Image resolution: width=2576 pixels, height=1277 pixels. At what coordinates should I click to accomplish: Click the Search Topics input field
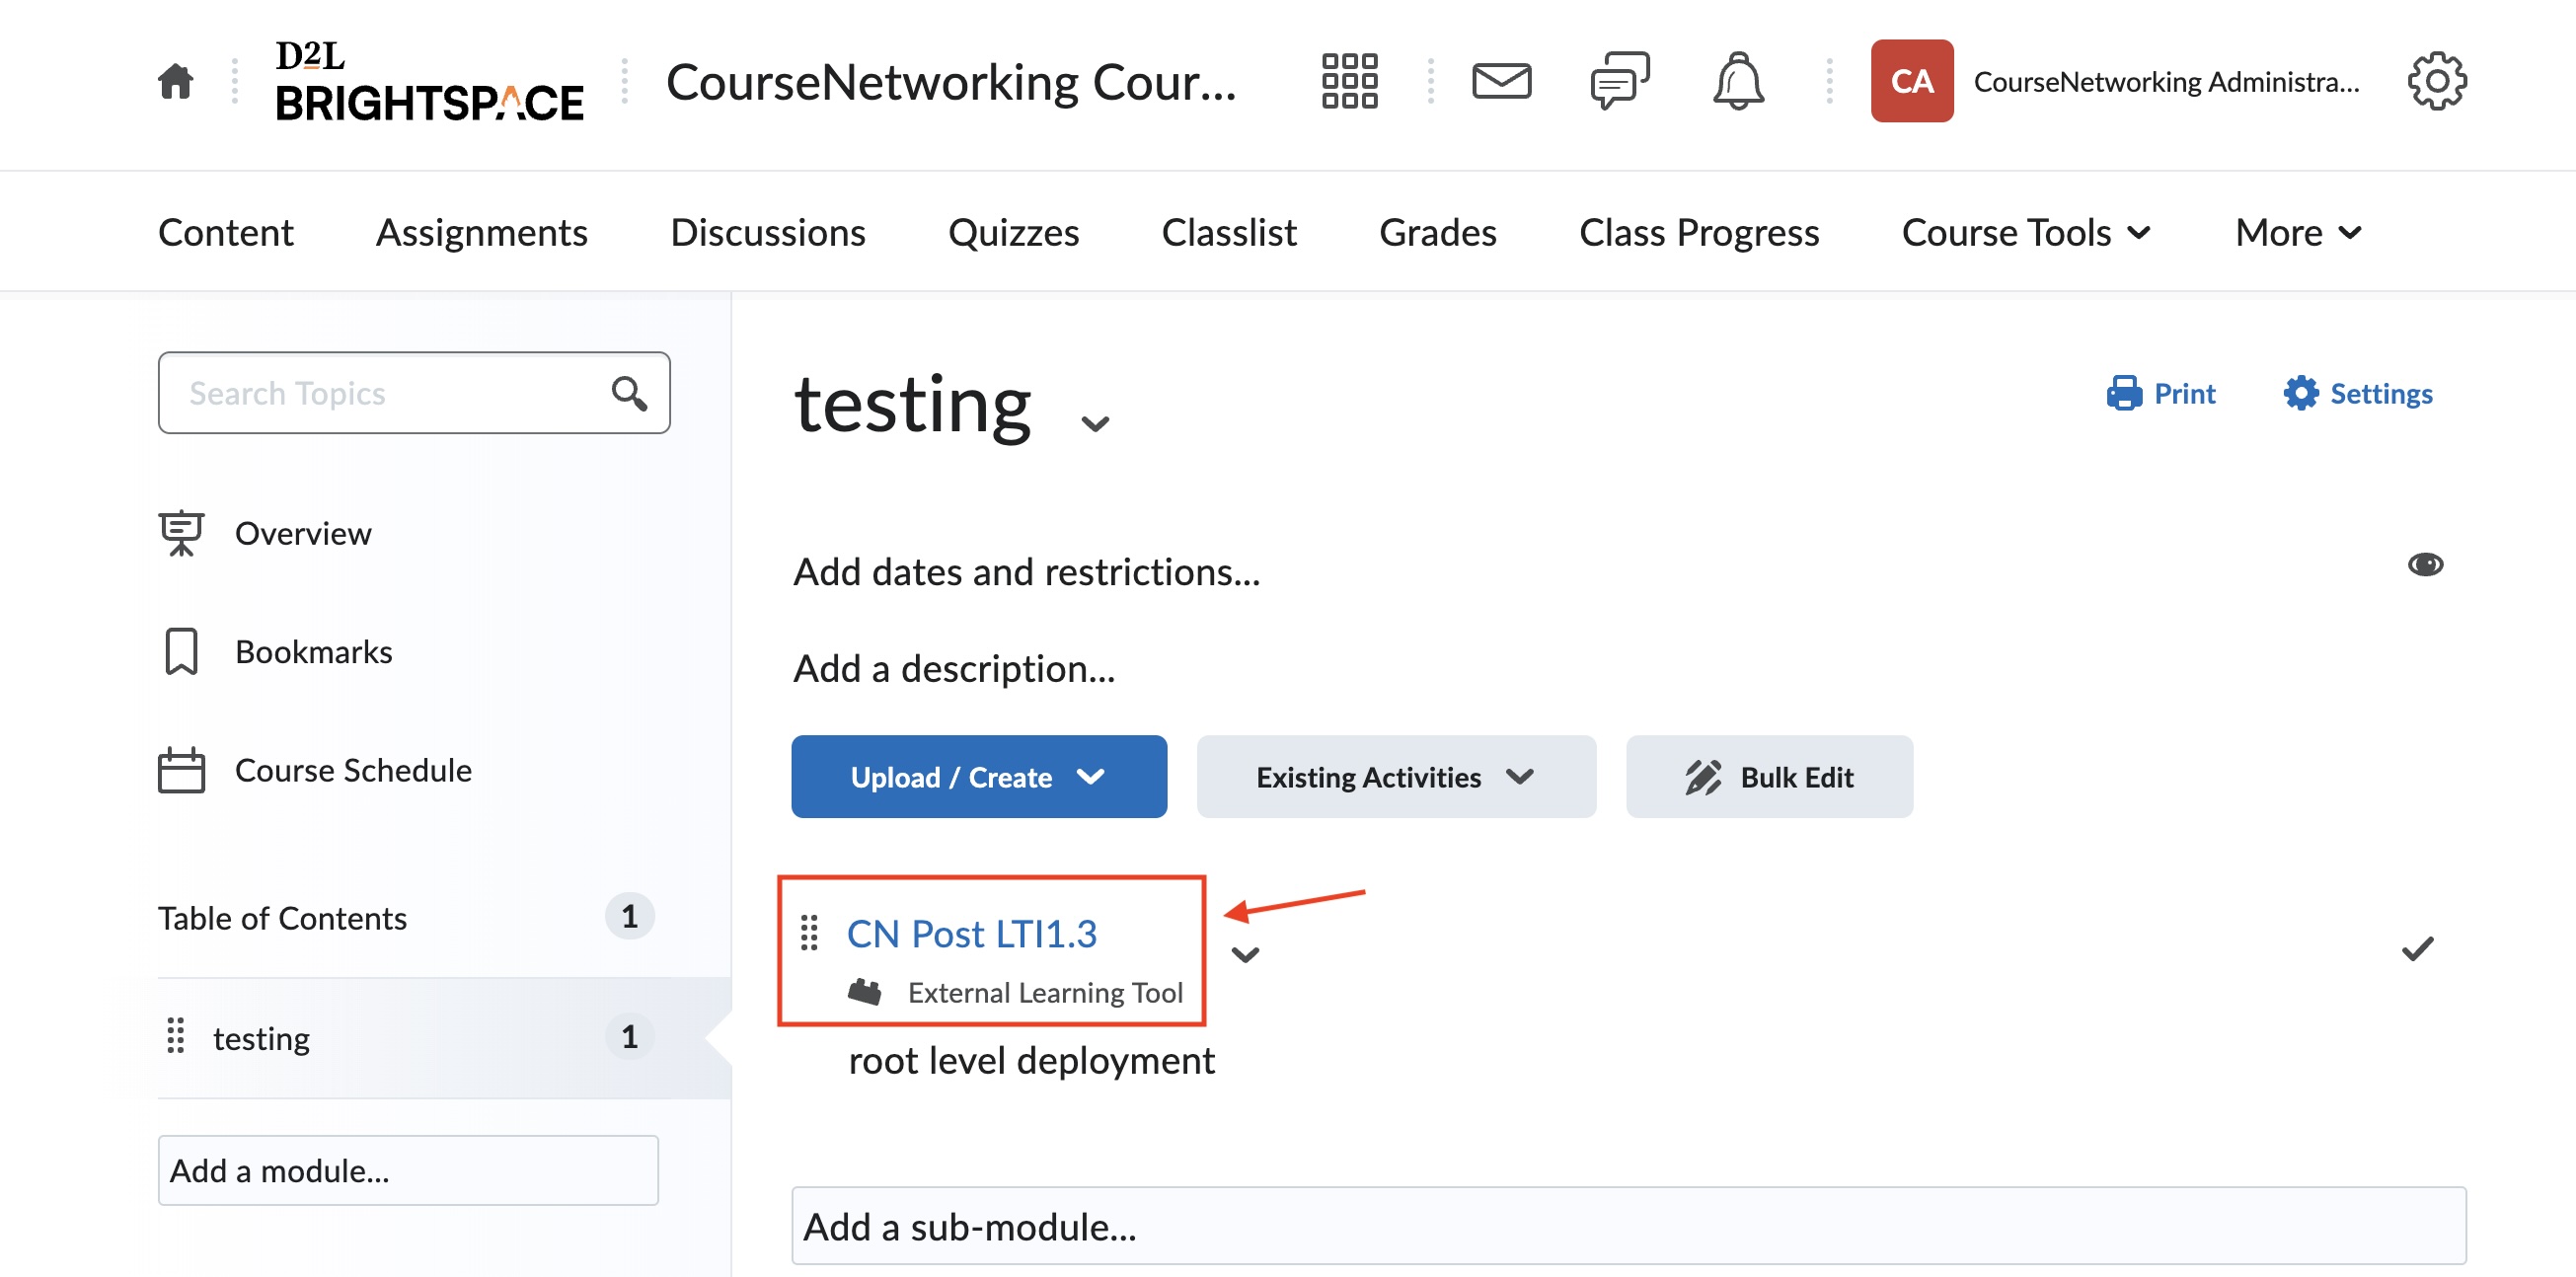tap(413, 393)
